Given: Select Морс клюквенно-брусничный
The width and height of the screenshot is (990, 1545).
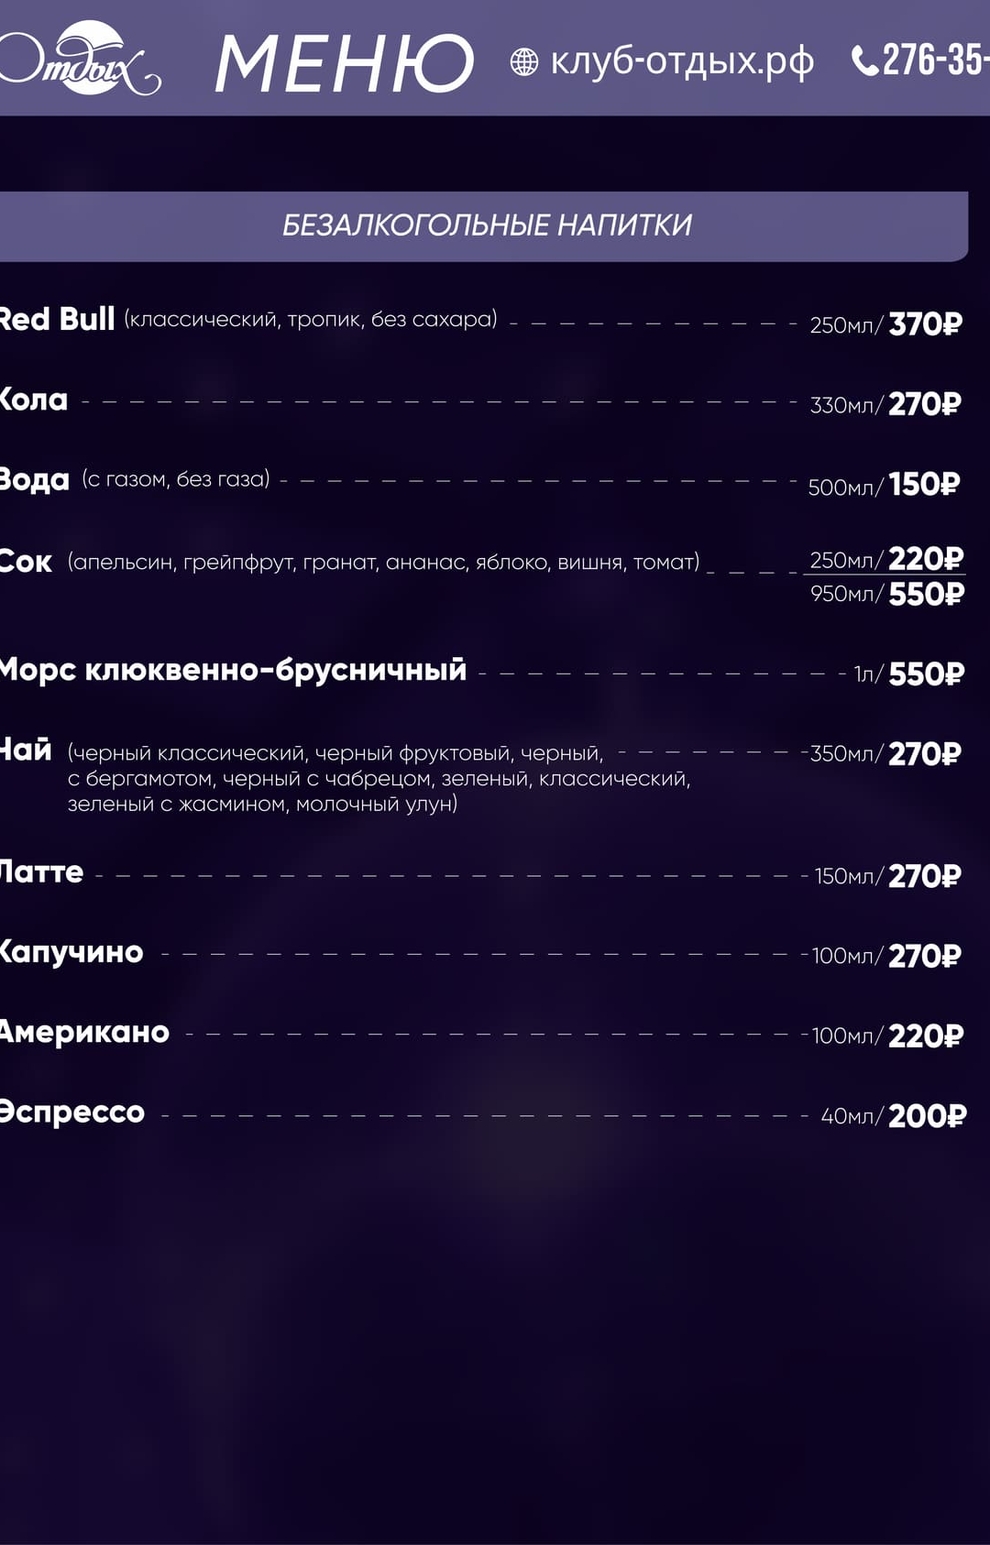Looking at the screenshot, I should [233, 670].
